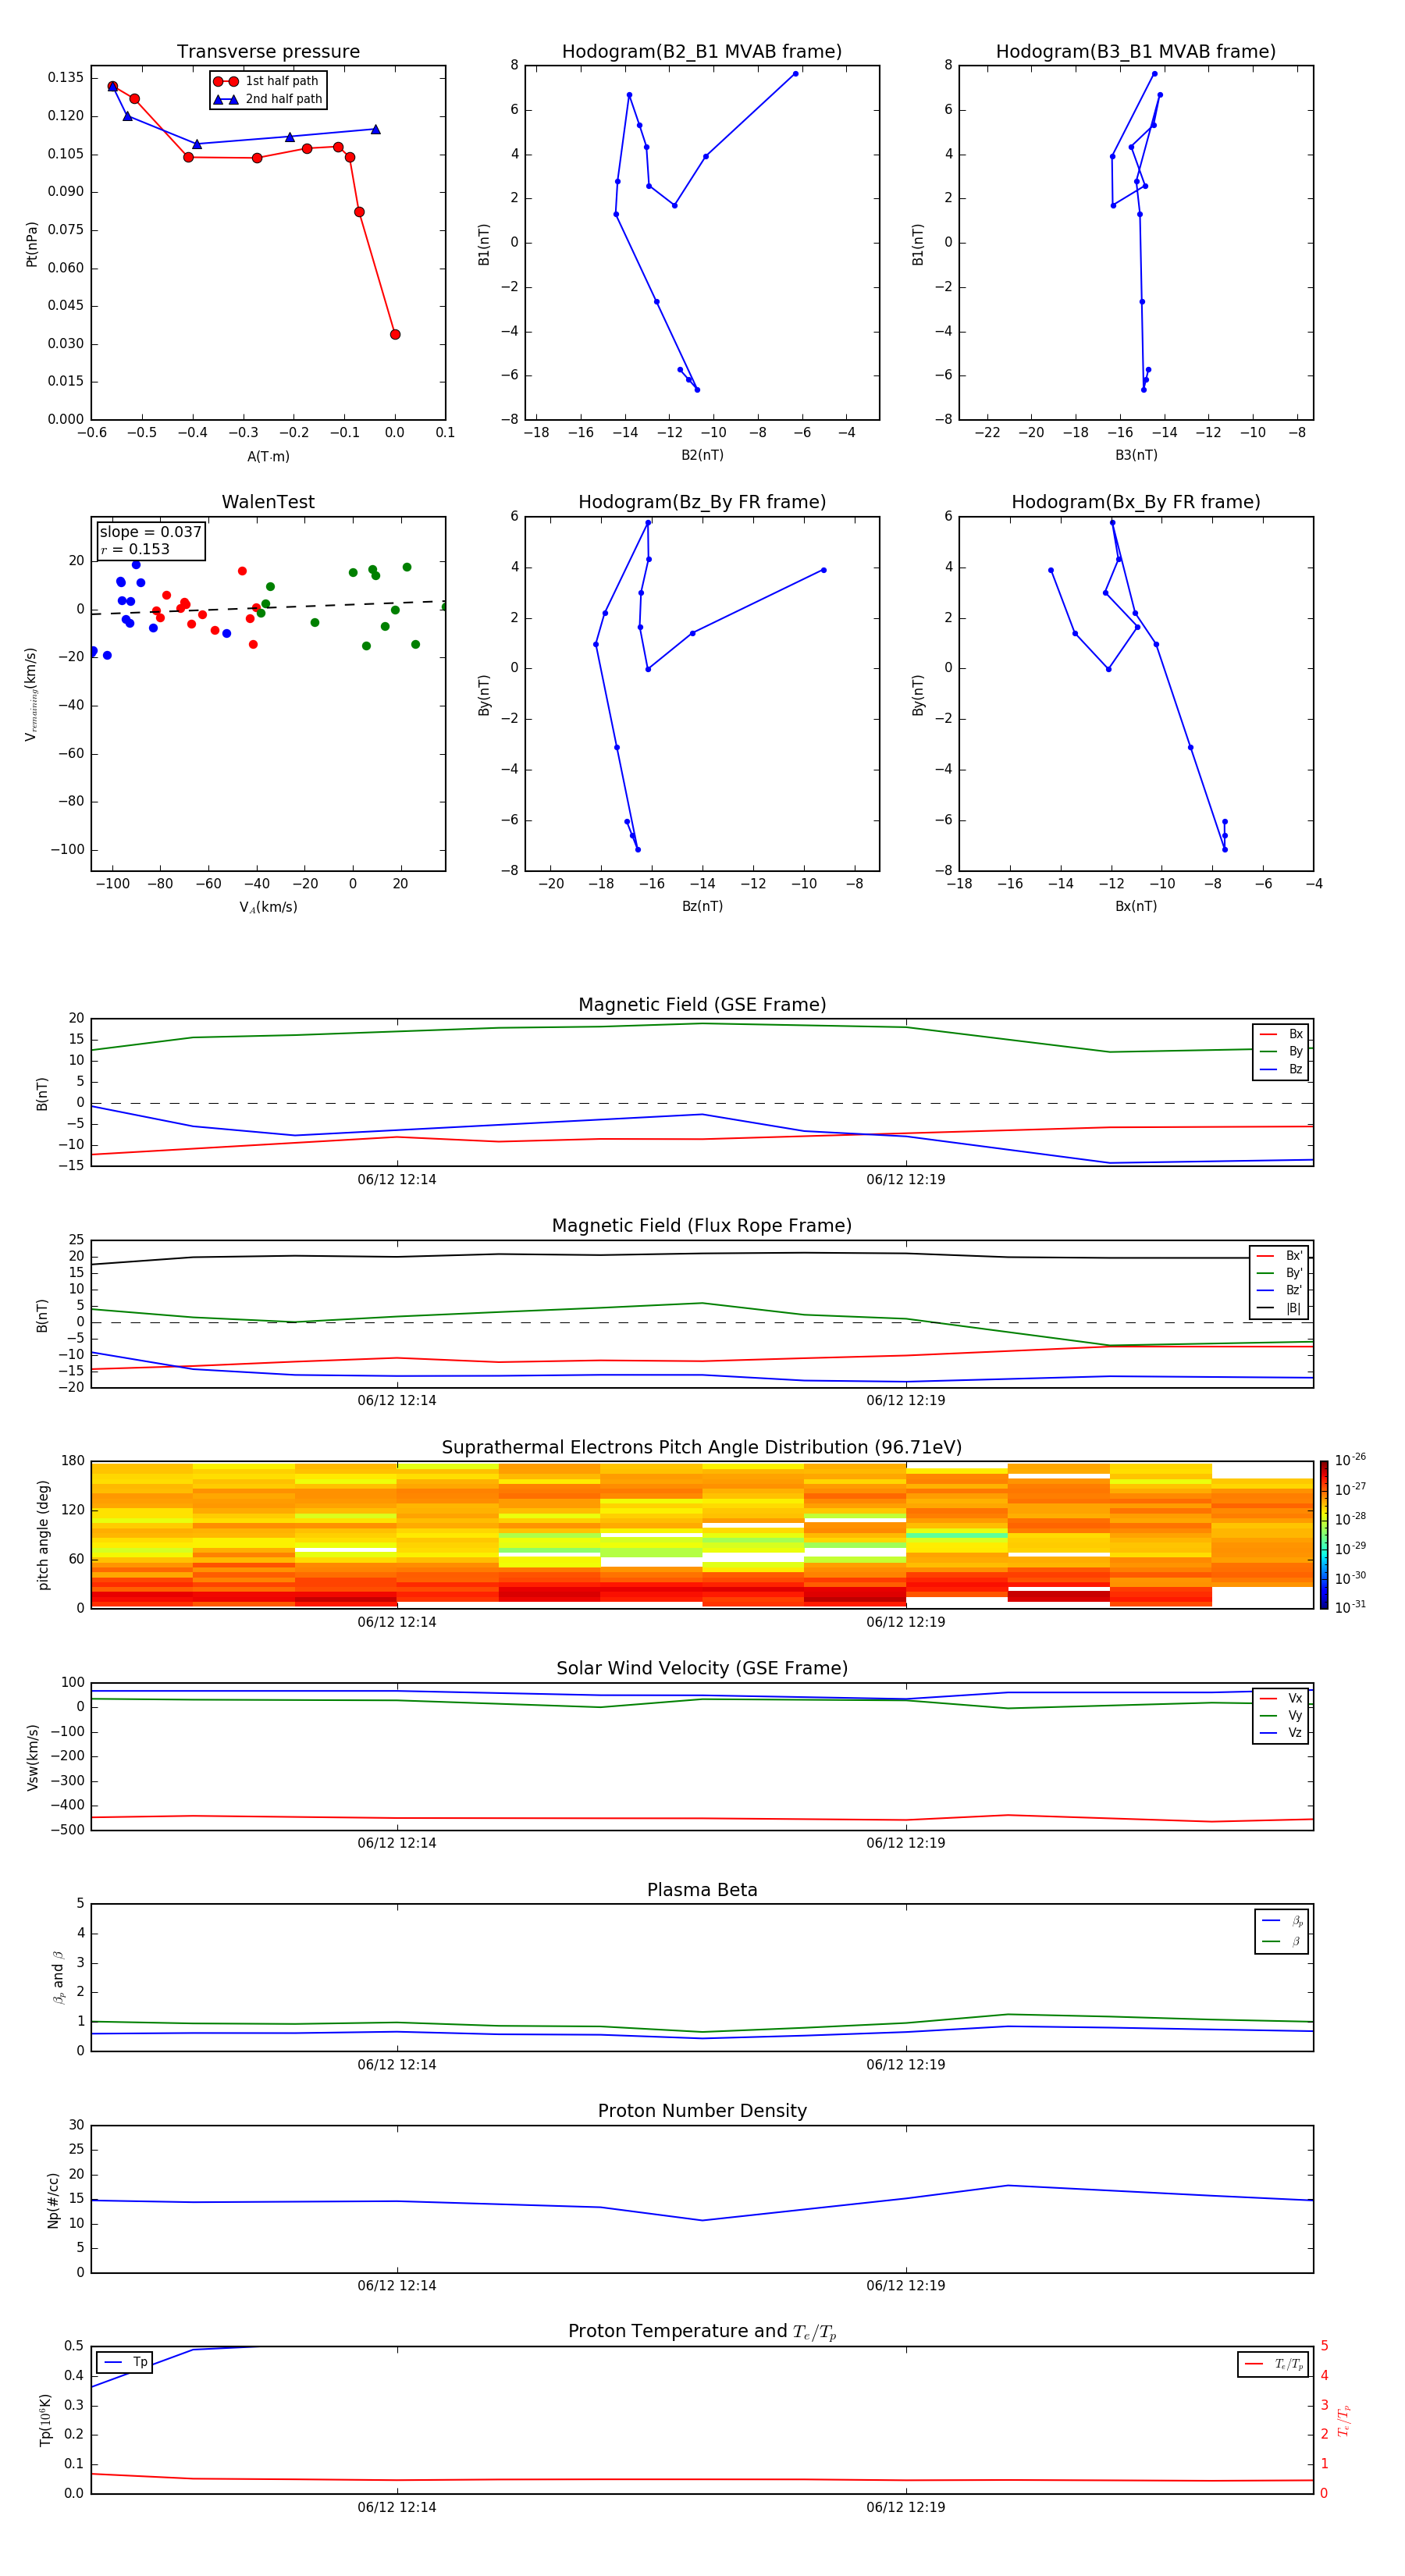Click the By' legend entry
Screen dimensions: 1405x2576
tap(1279, 1273)
